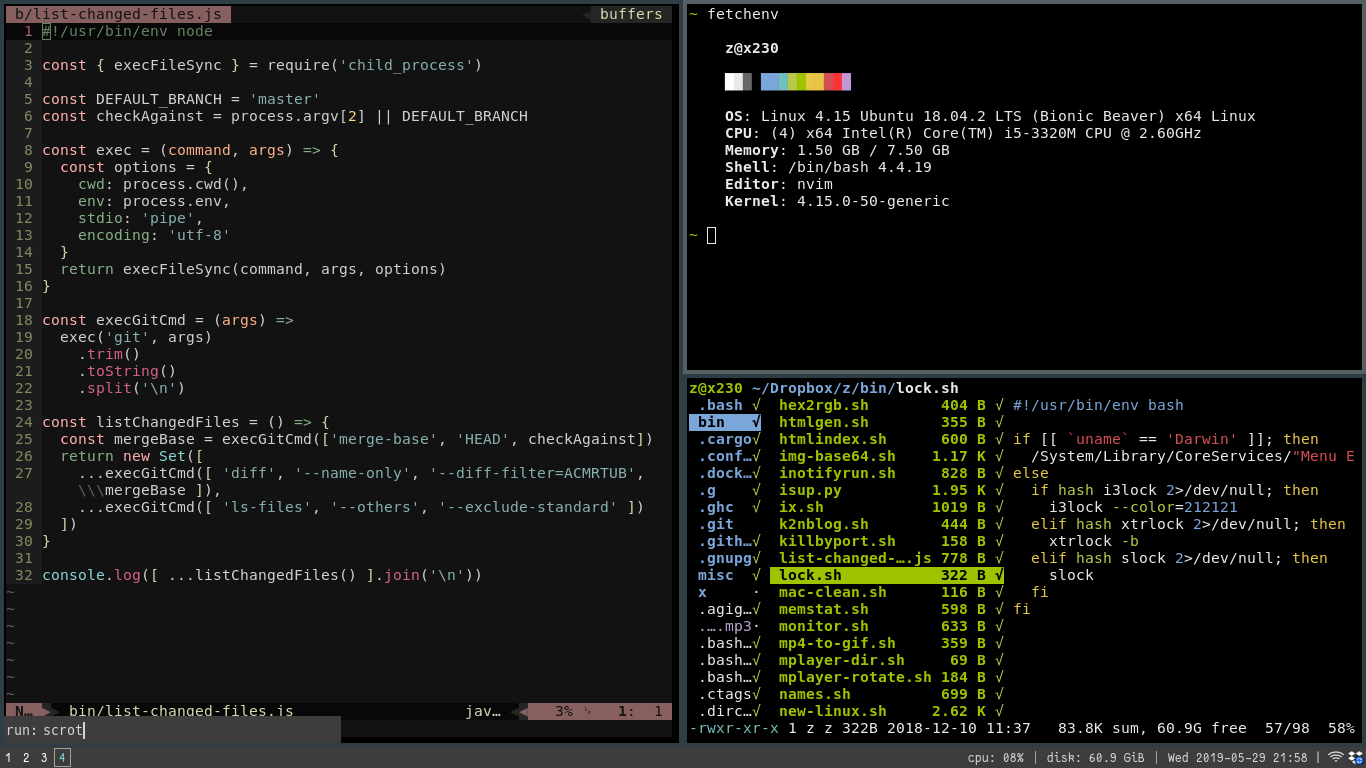Image resolution: width=1366 pixels, height=768 pixels.
Task: Select the highlighted 'bin' directory in ranger
Action: pyautogui.click(x=725, y=422)
